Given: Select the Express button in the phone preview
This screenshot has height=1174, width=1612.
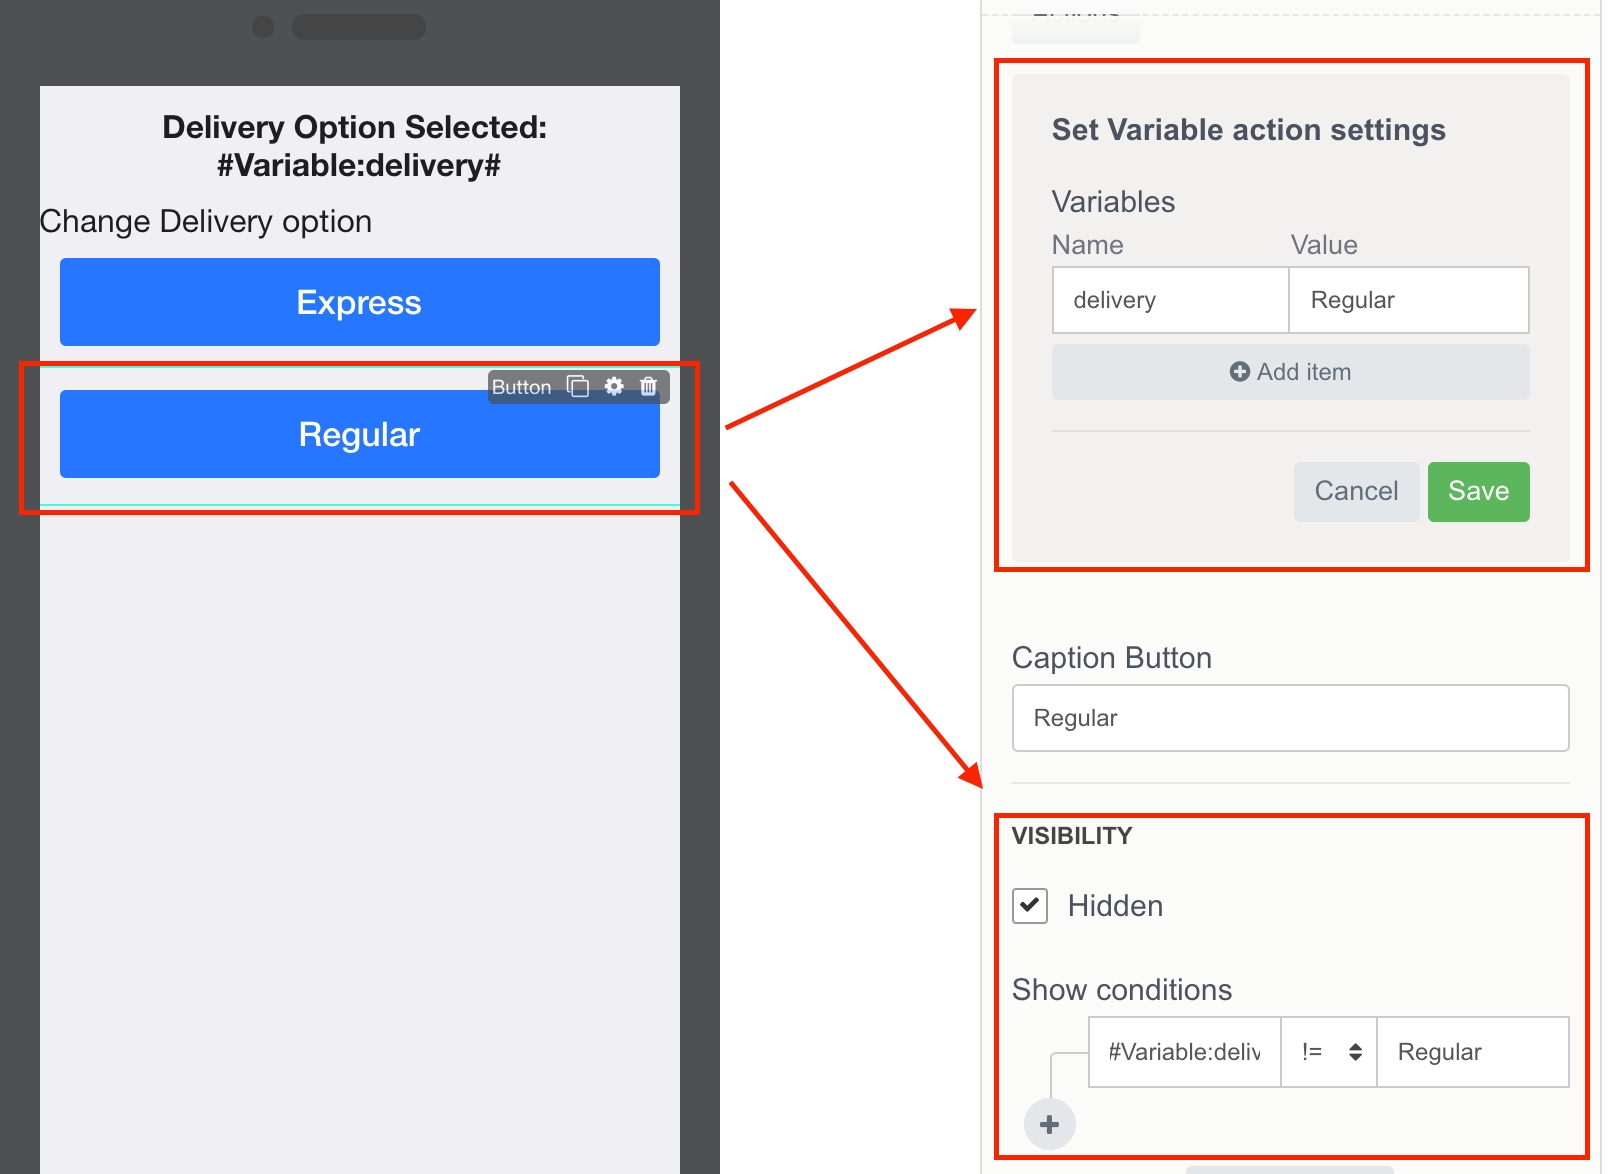Looking at the screenshot, I should tap(359, 302).
